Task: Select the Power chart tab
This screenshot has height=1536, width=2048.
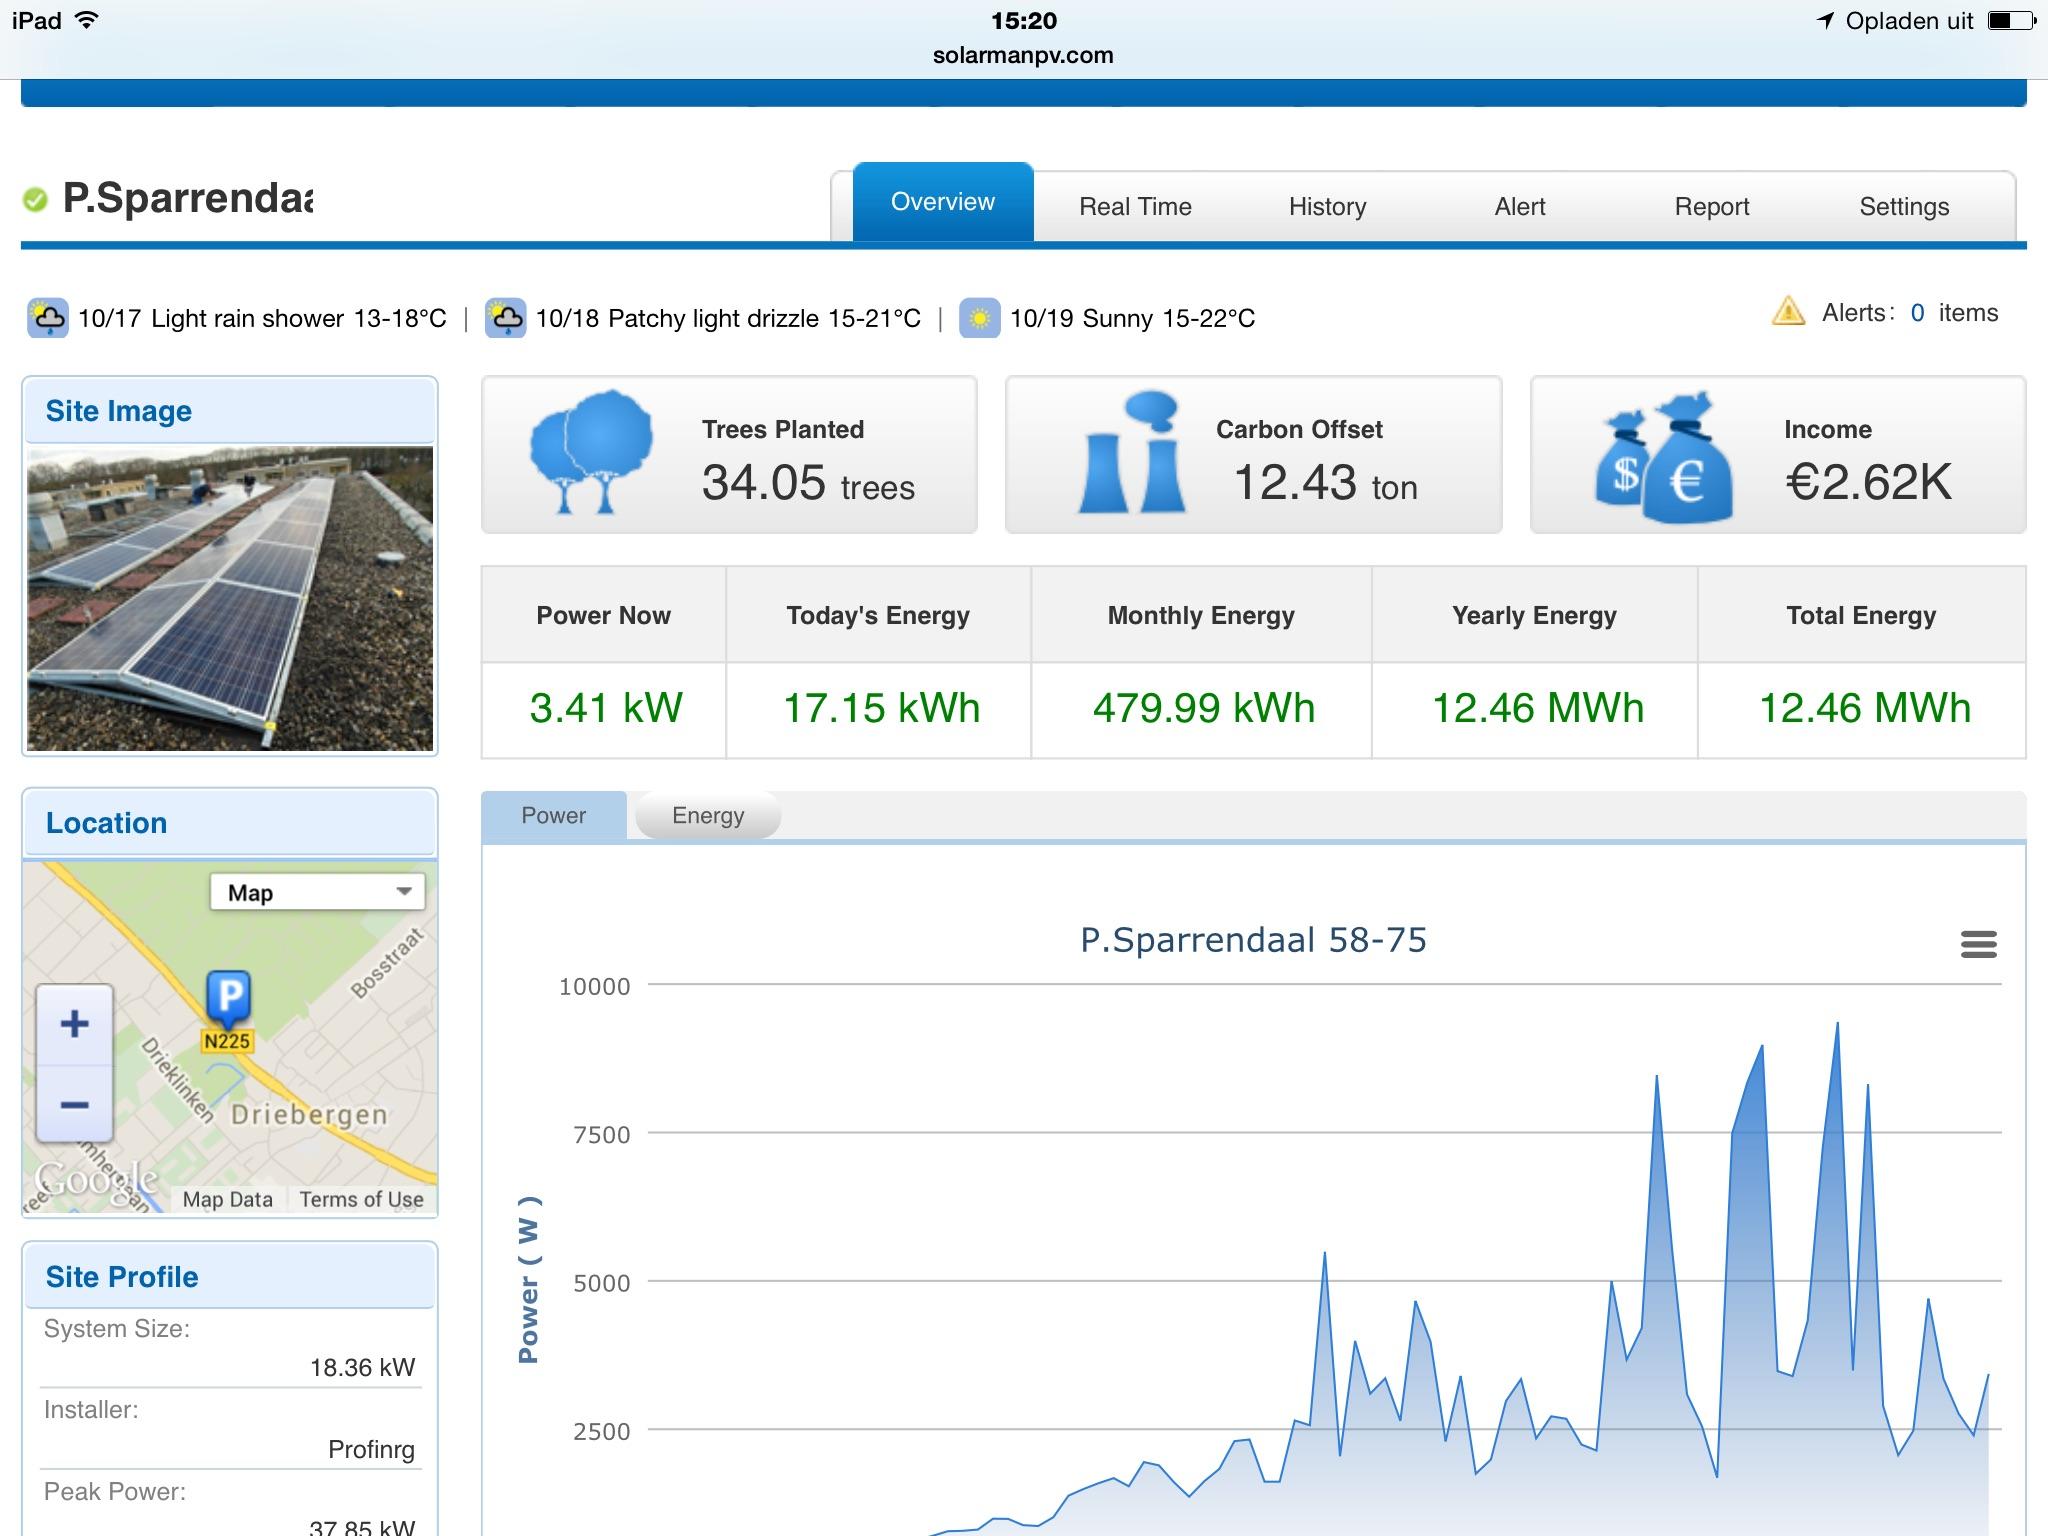Action: [x=554, y=815]
